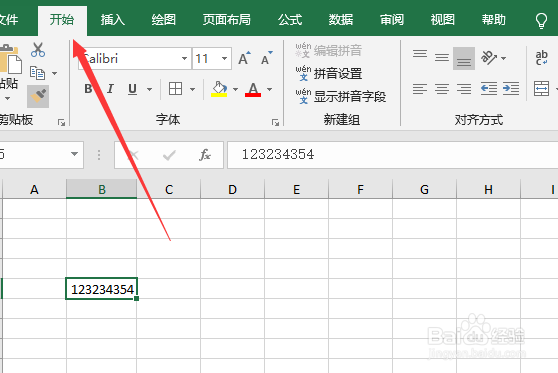
Task: Open the font name dropdown
Action: [184, 58]
